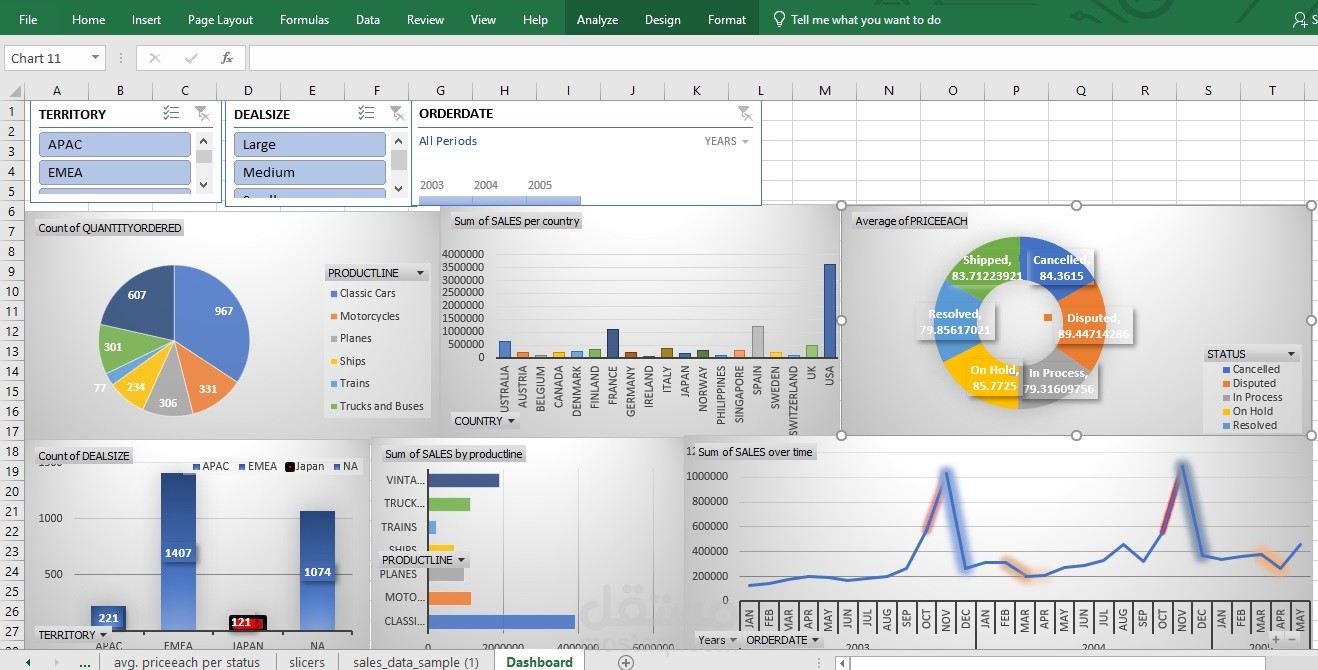Open the Analyze tab for the chart
The height and width of the screenshot is (670, 1318).
coord(597,19)
